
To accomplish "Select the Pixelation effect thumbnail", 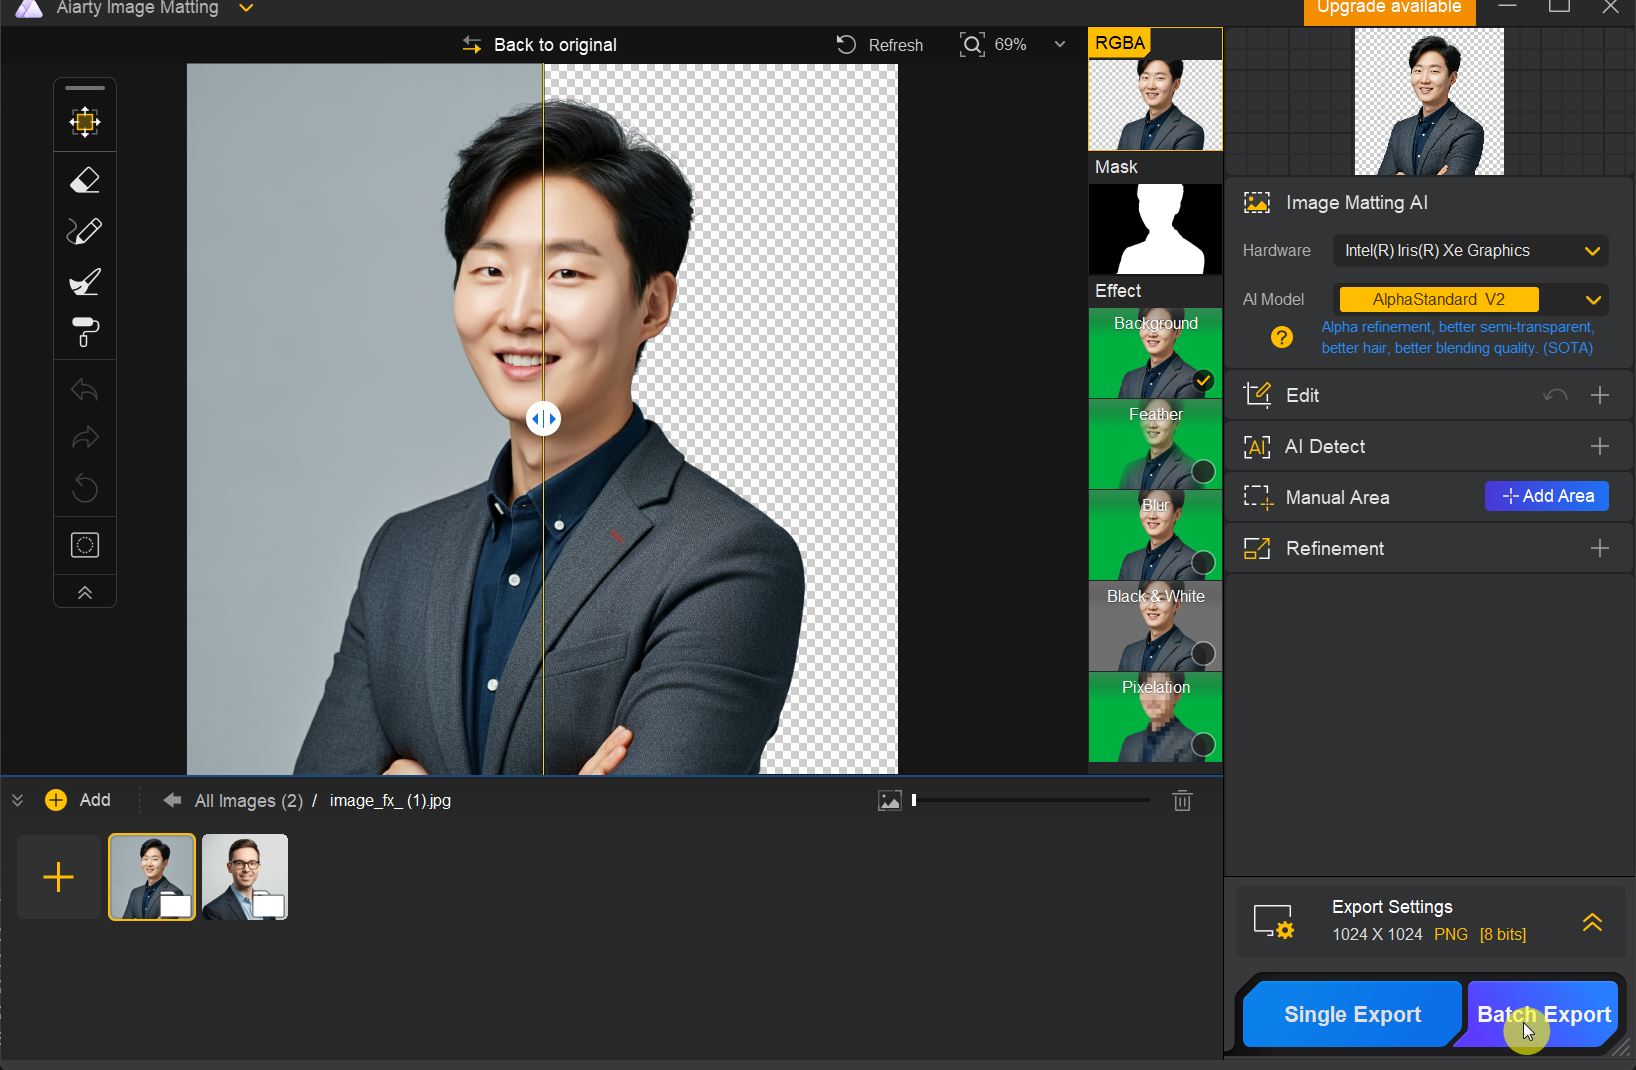I will 1155,717.
